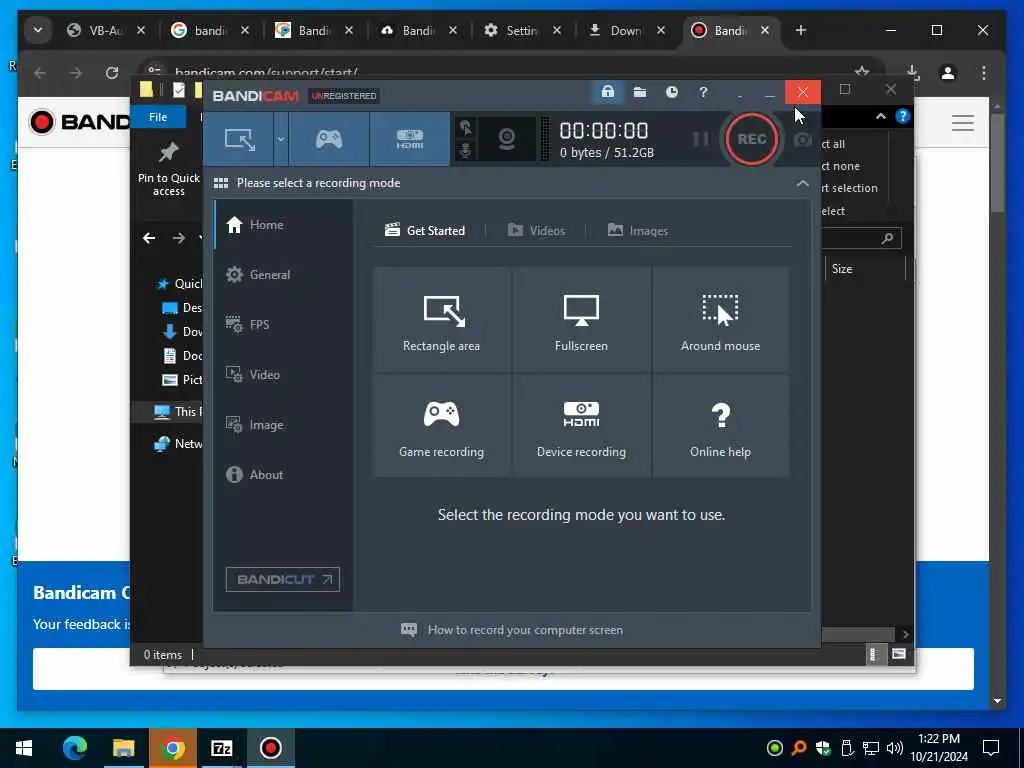Click Pin to Quick access in File Explorer
Screen dimensions: 1024x768
168,170
